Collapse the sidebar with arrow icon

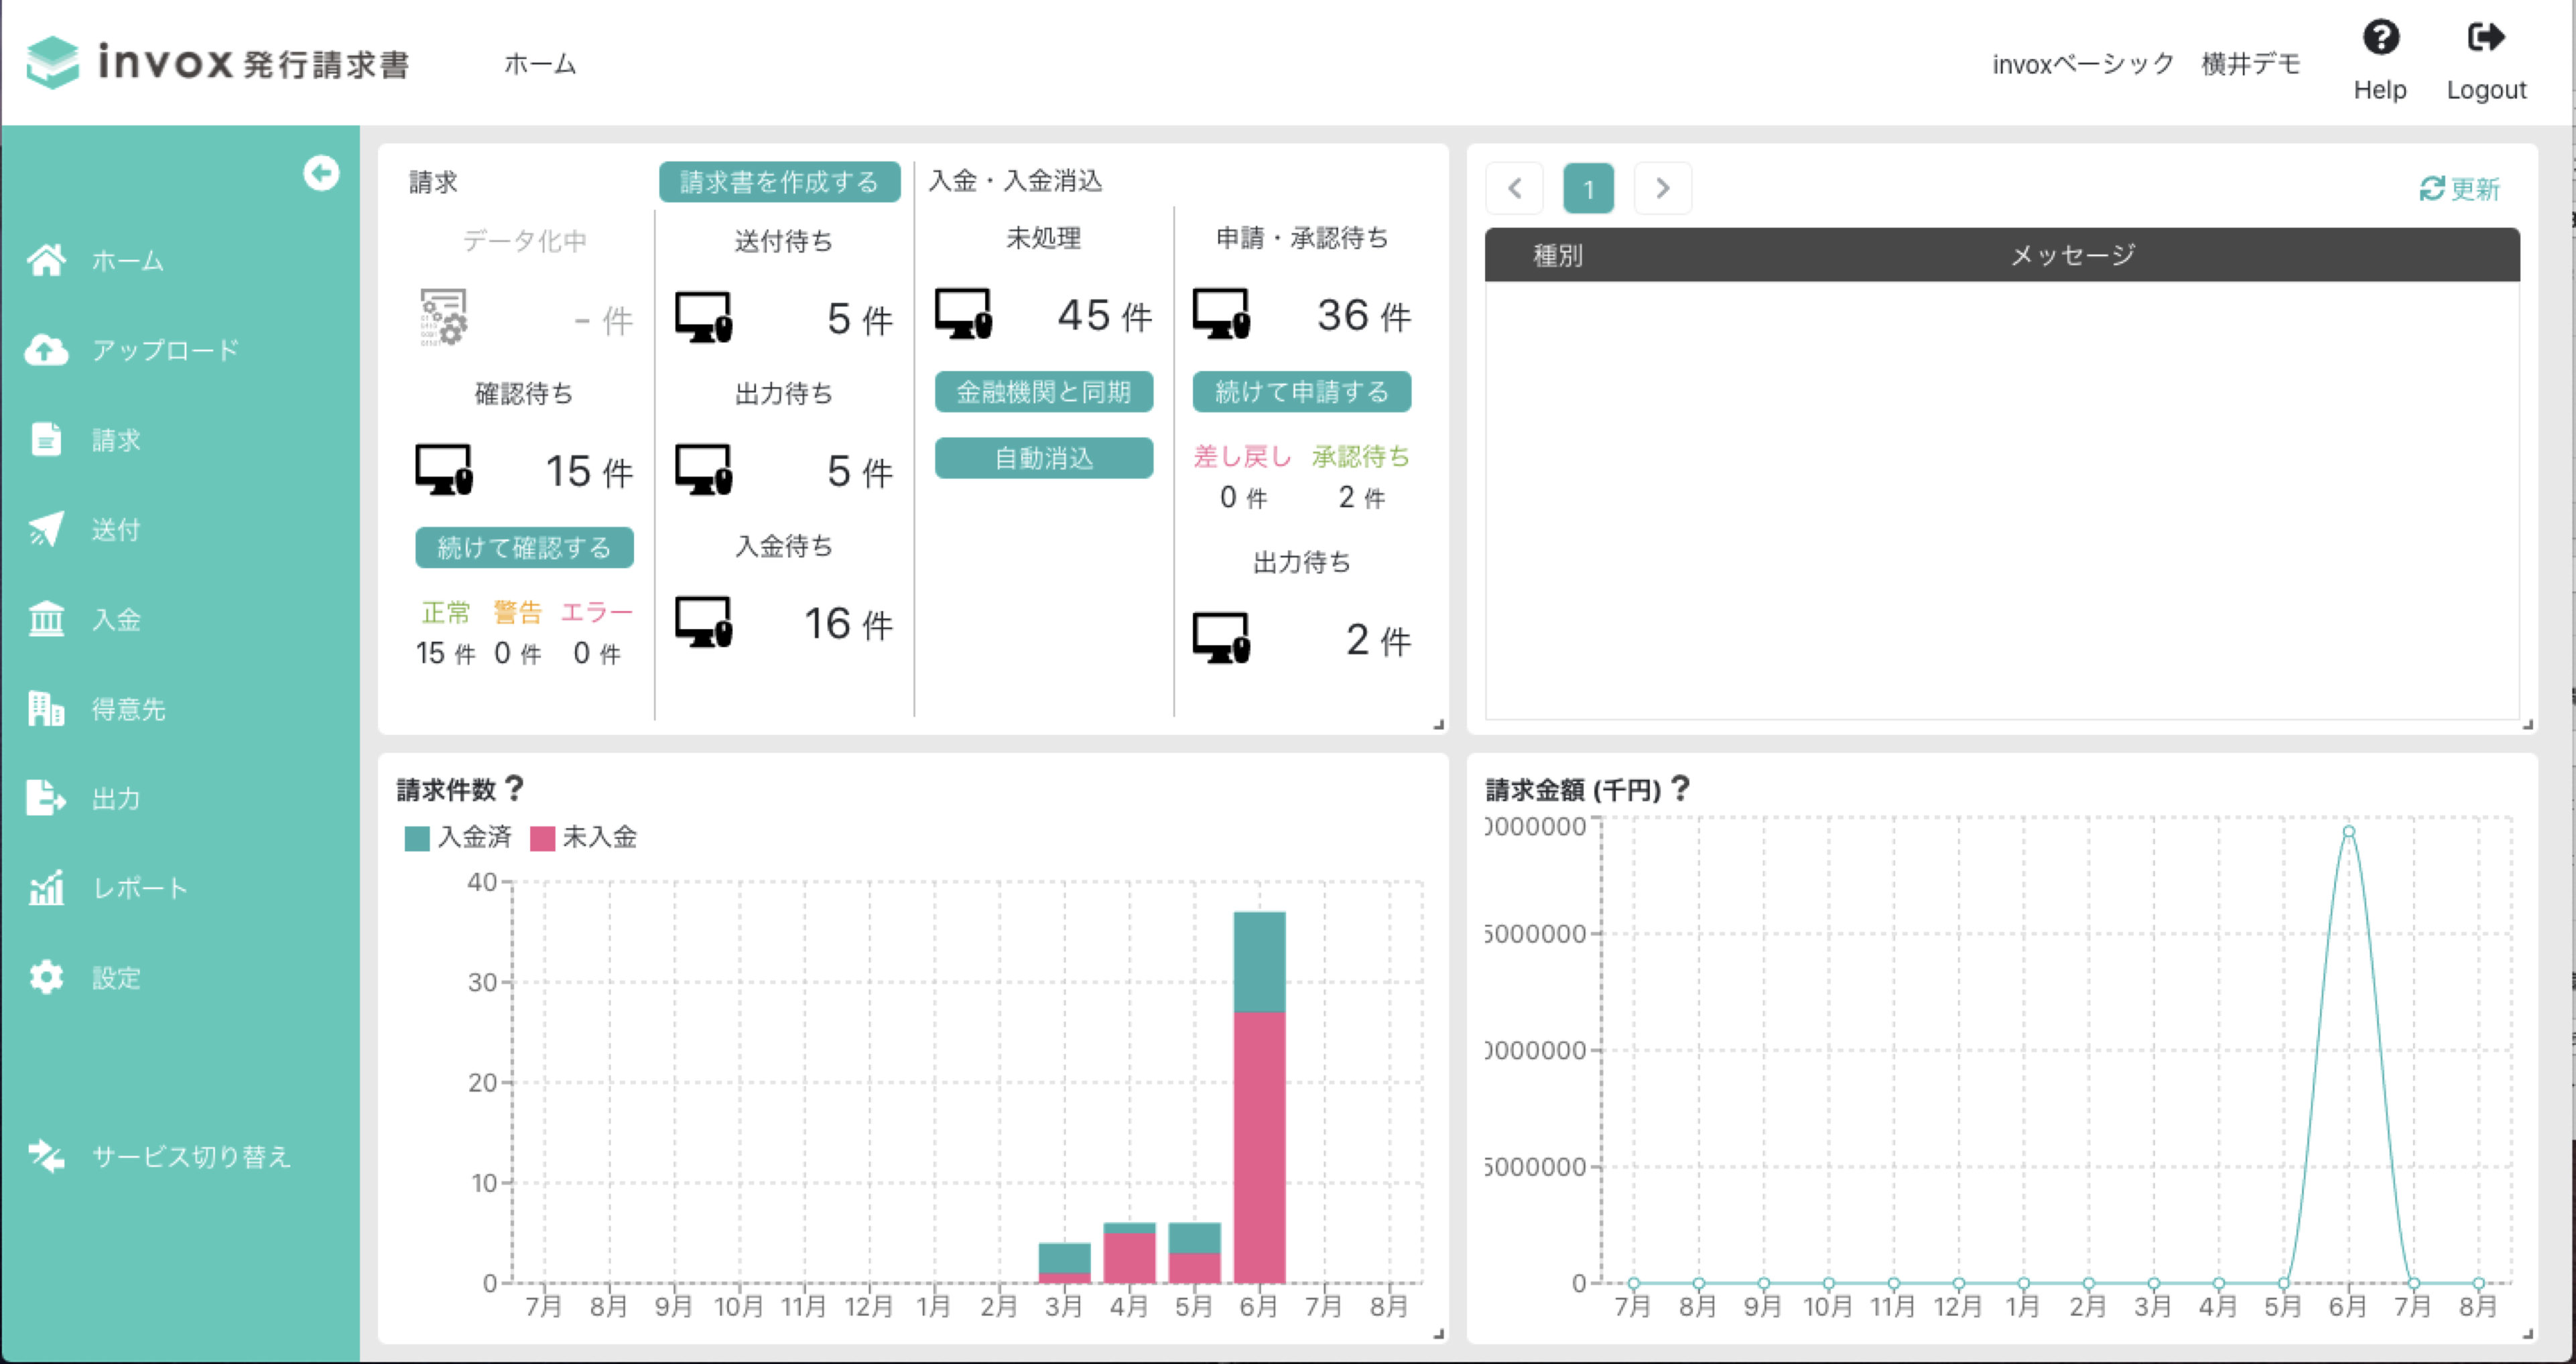[x=320, y=174]
